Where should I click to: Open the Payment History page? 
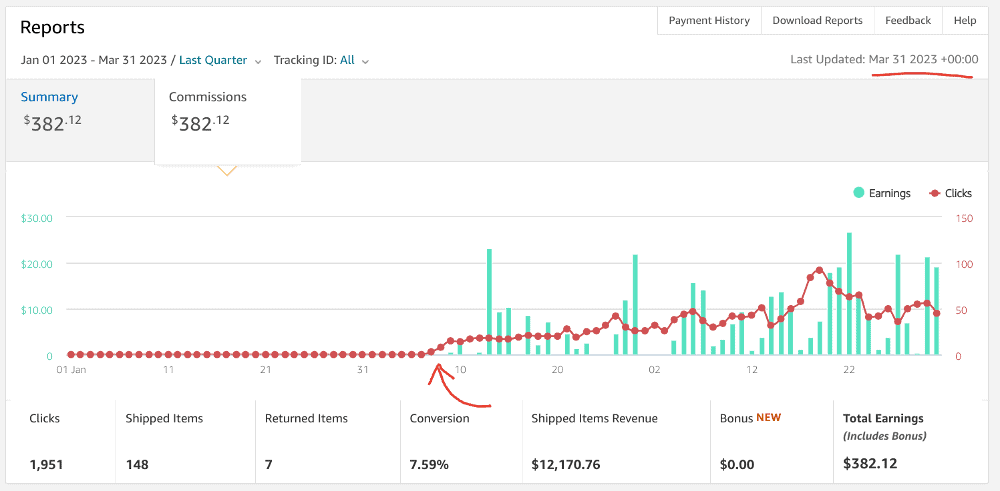tap(709, 20)
